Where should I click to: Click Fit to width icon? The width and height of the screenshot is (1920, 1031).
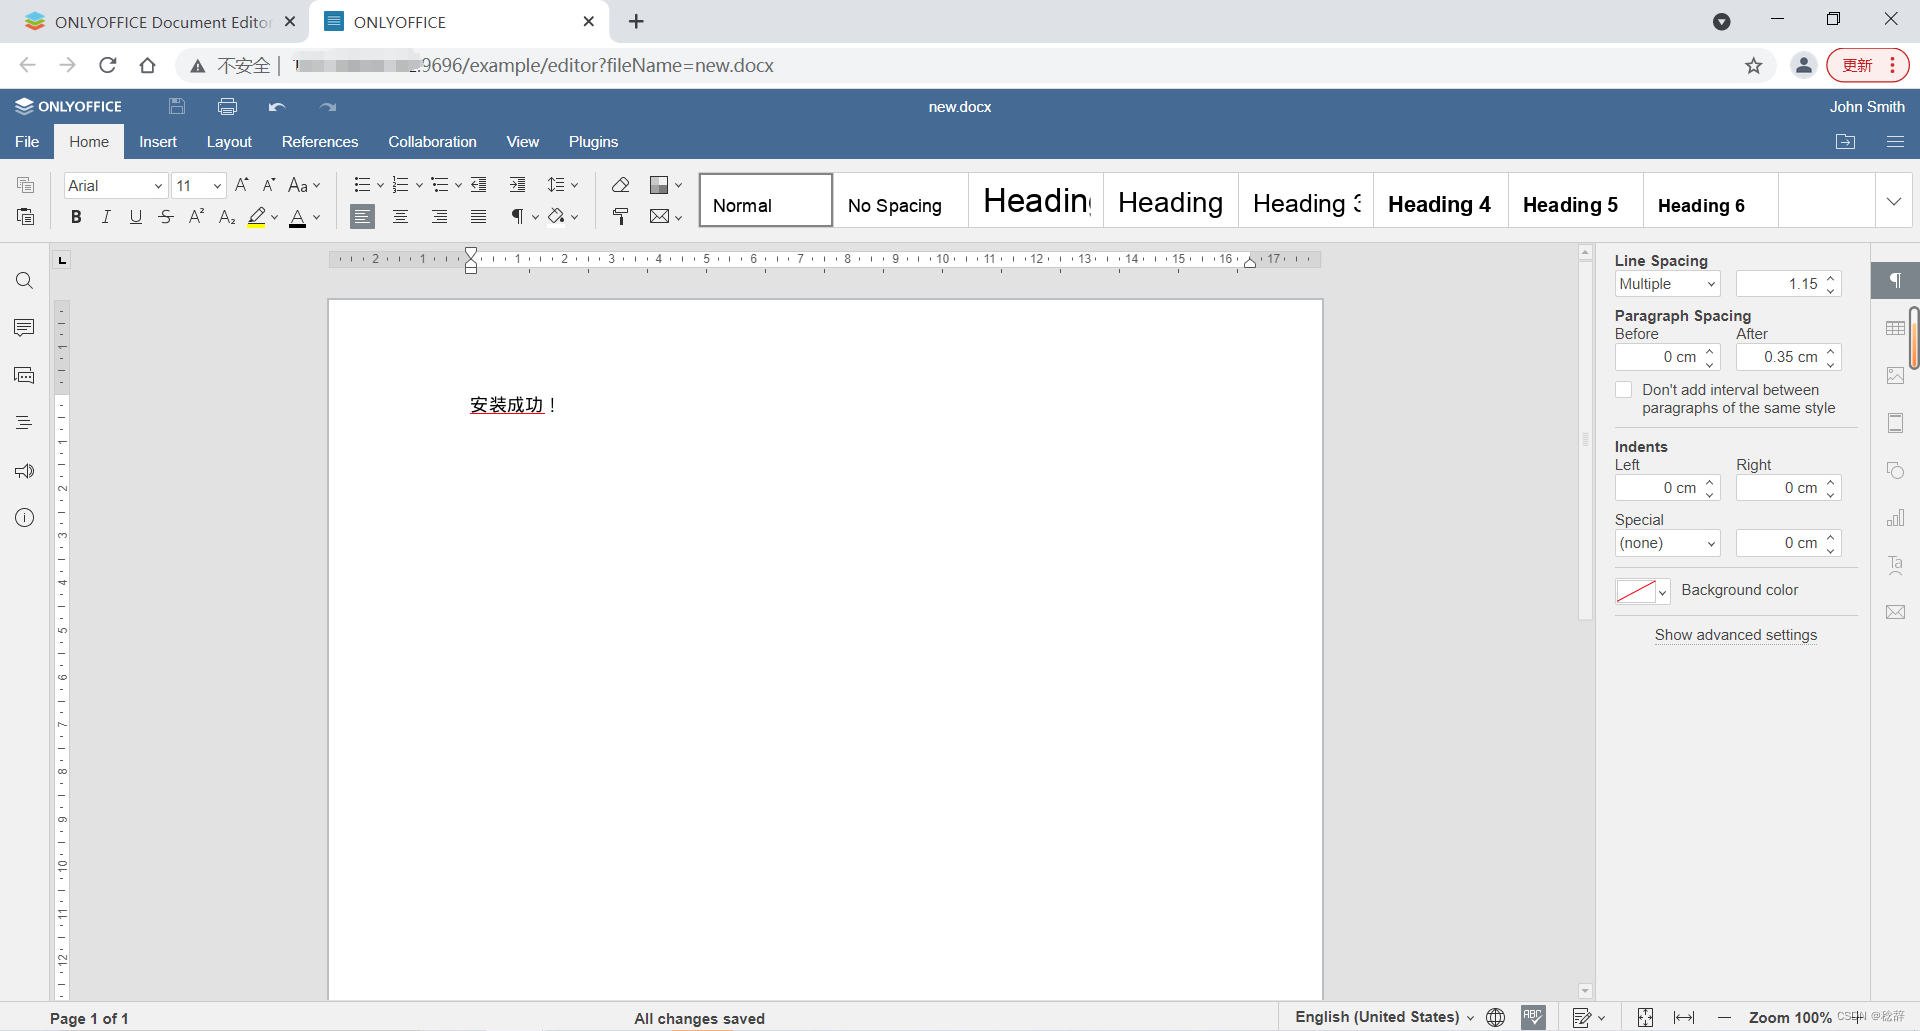[1684, 1017]
